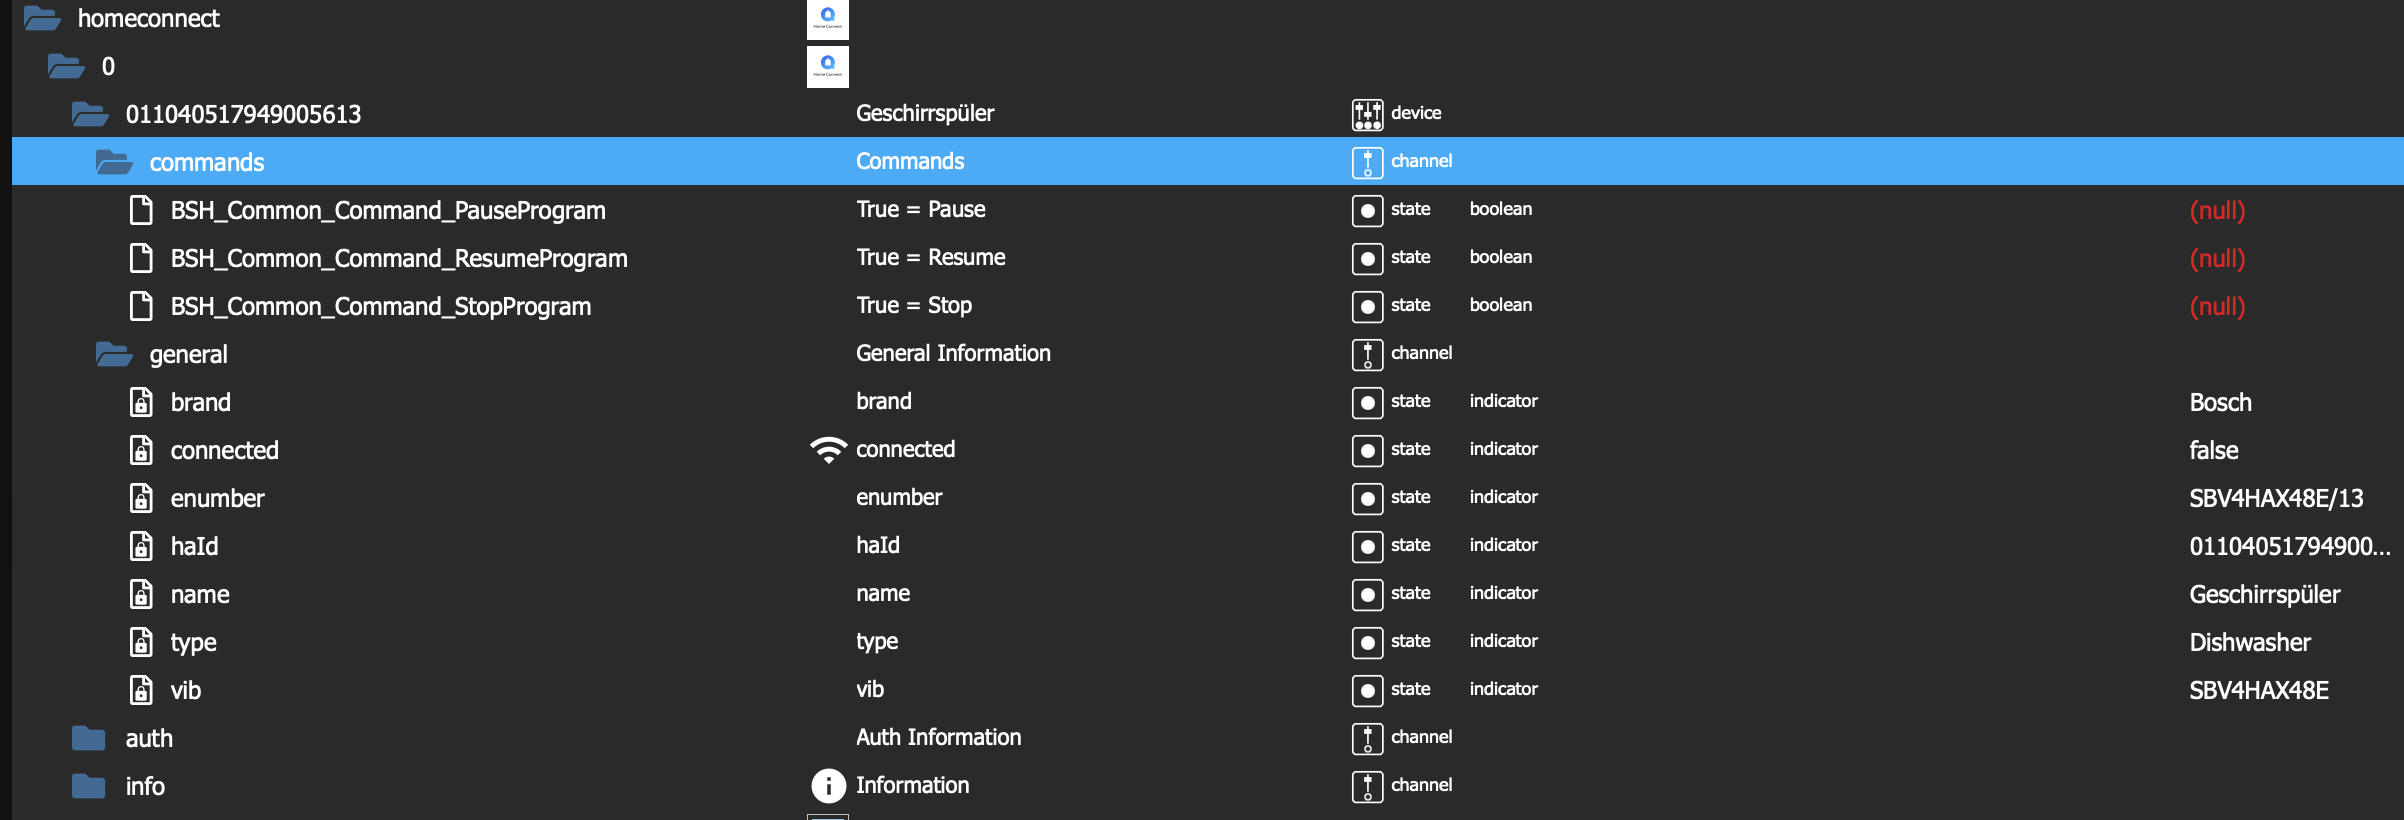Click the device type icon for Geschirrspüler
The height and width of the screenshot is (820, 2404).
(1367, 114)
